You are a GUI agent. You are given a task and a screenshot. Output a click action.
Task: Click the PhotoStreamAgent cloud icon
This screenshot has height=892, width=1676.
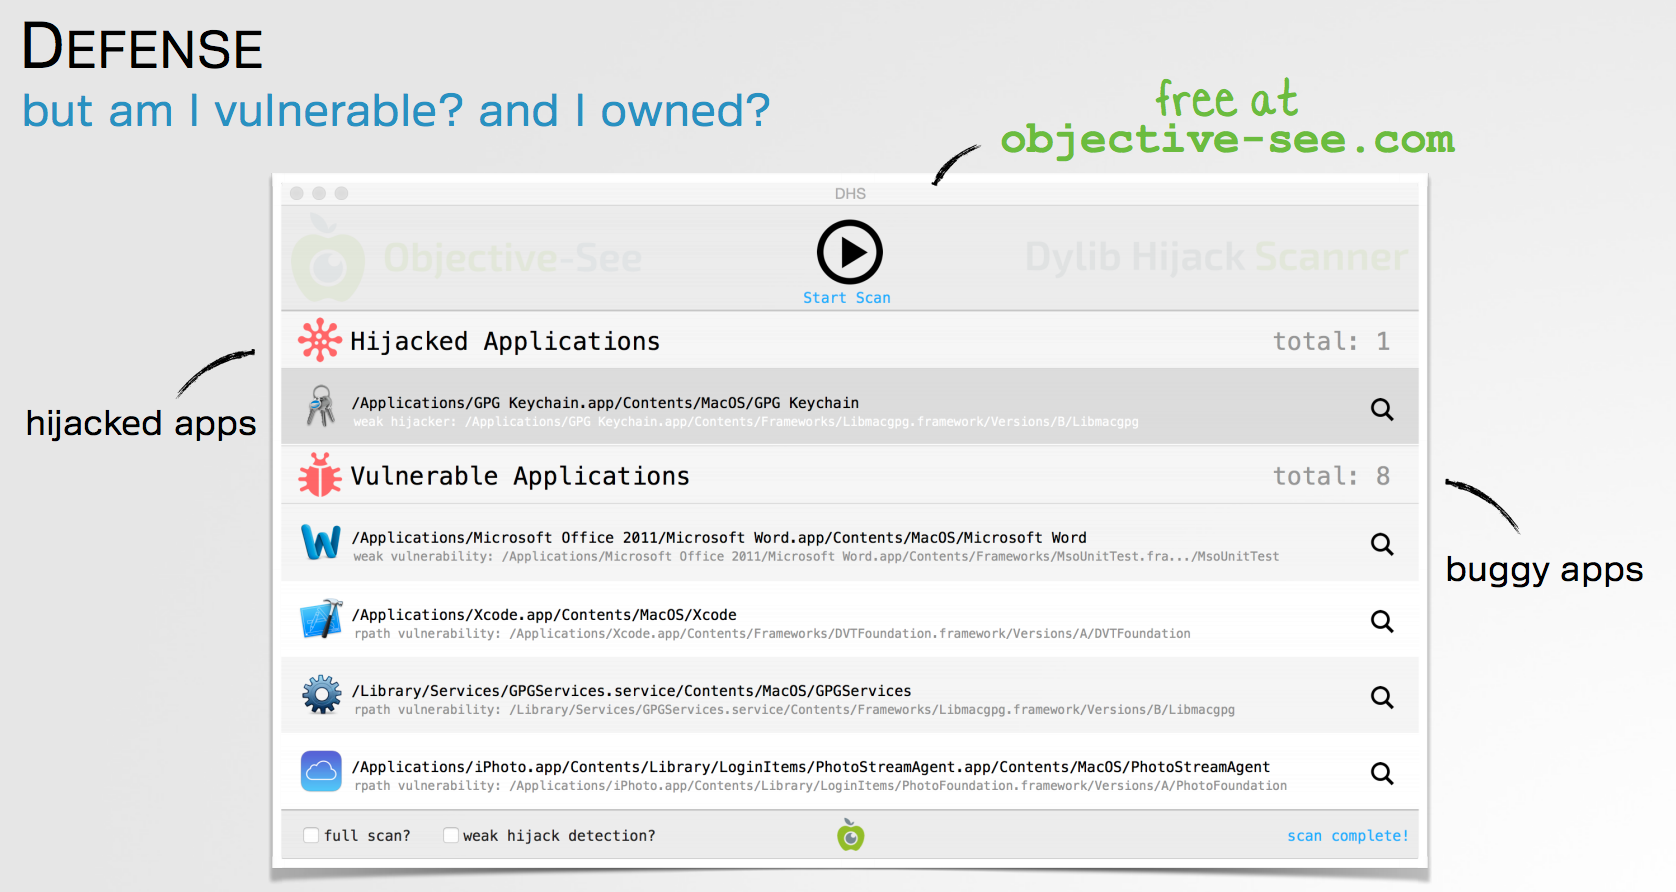click(321, 771)
